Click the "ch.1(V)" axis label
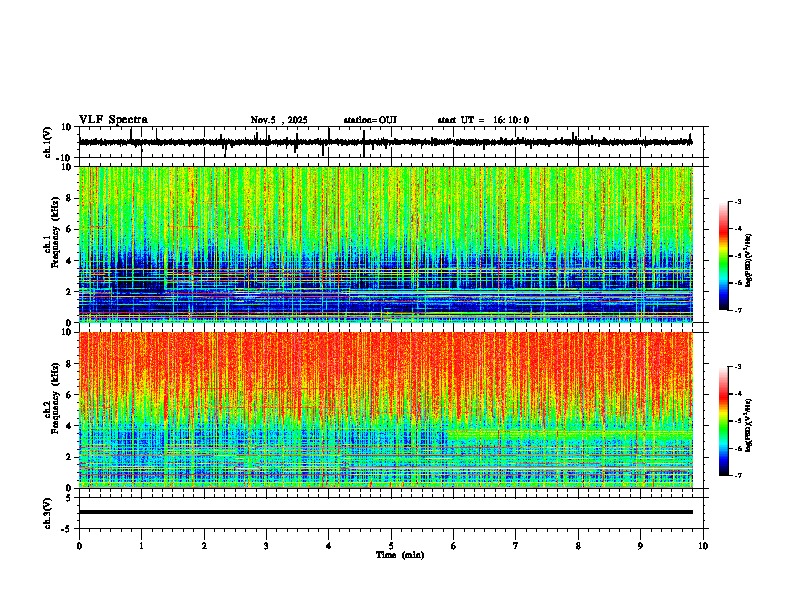Image resolution: width=792 pixels, height=612 pixels. coord(48,142)
